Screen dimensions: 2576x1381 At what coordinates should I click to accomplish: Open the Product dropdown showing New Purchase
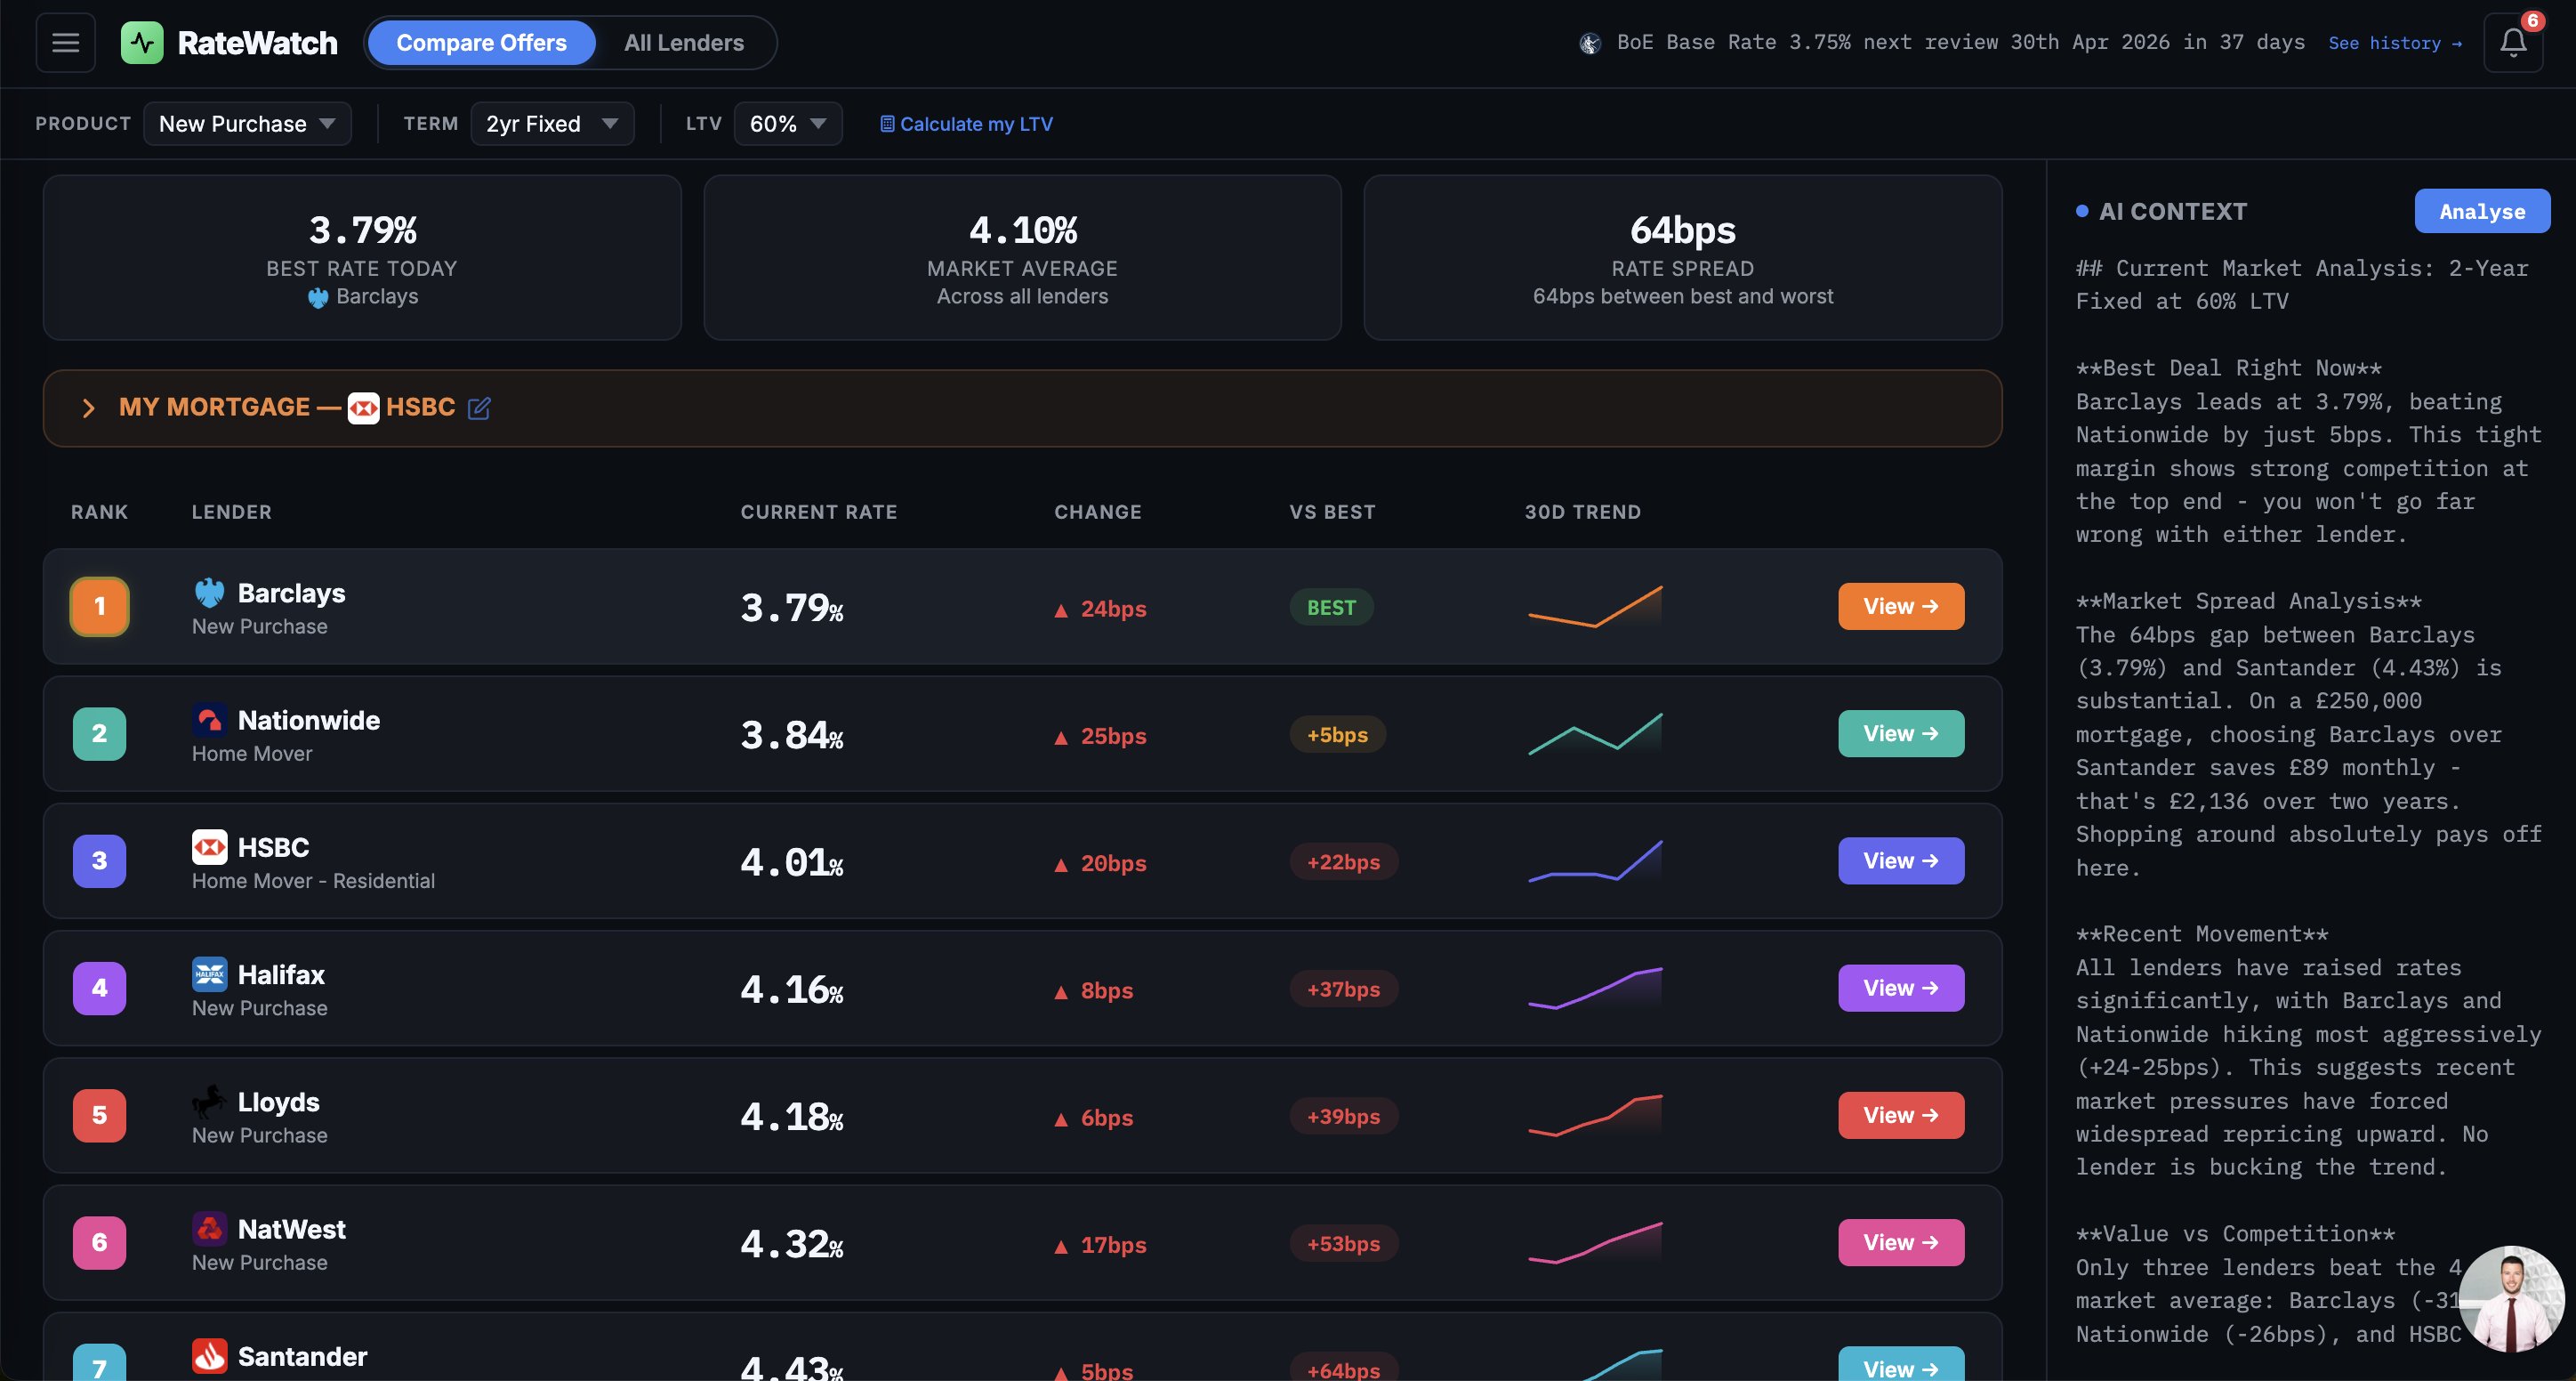tap(247, 124)
